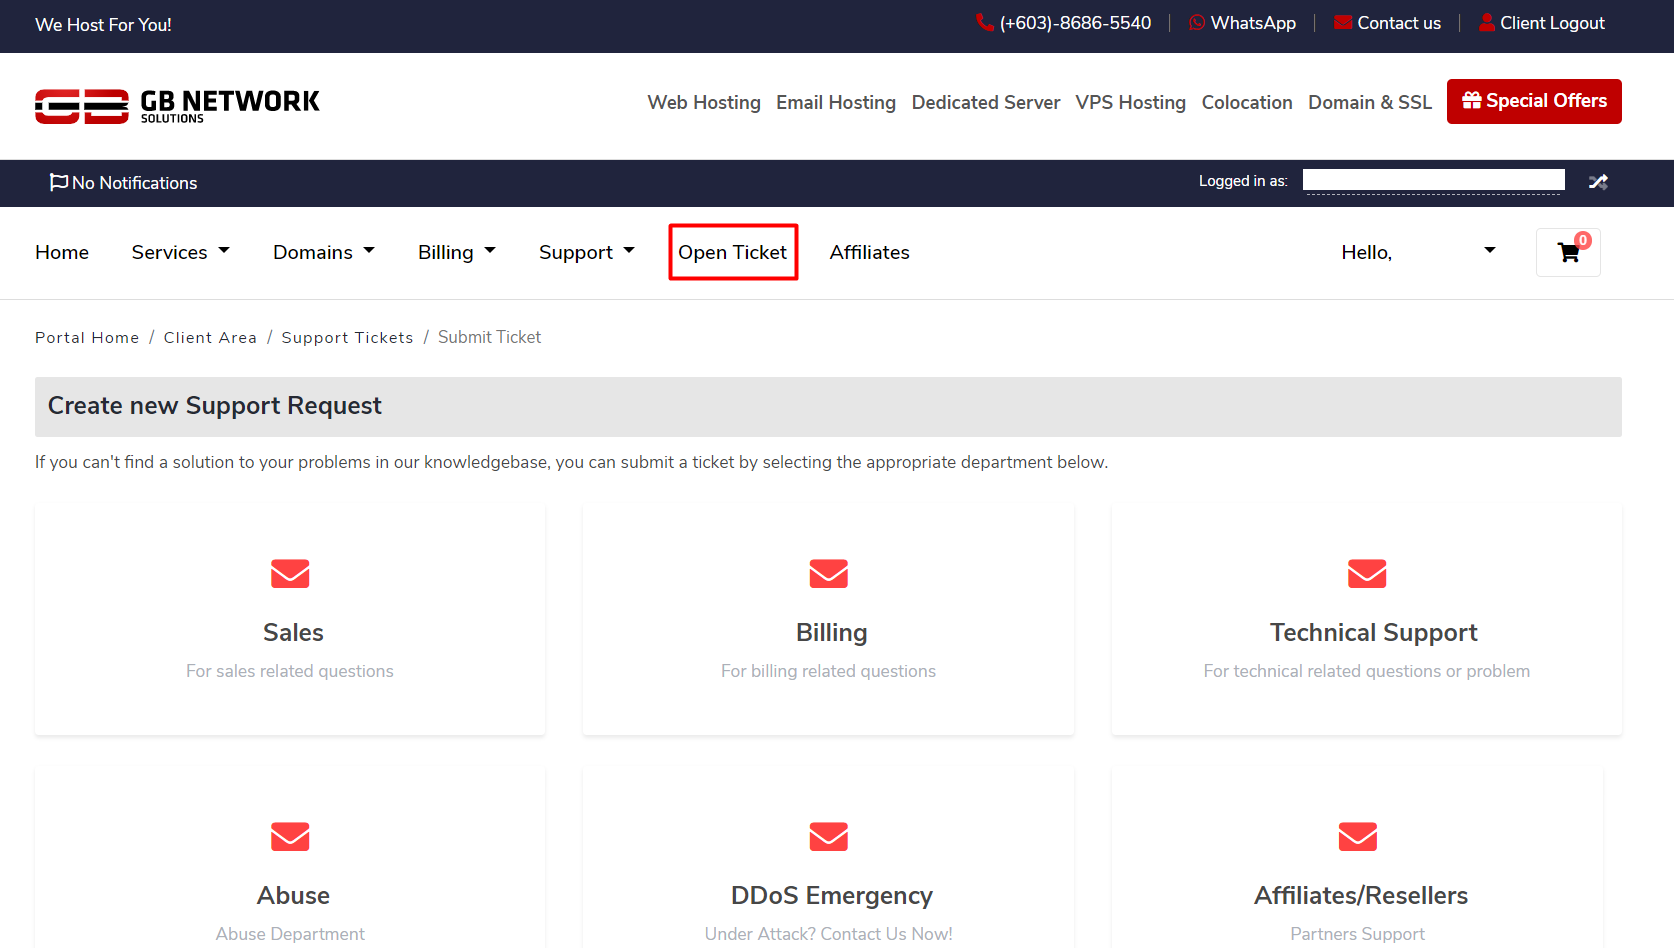1674x948 pixels.
Task: Choose the Technical Support envelope icon
Action: point(1366,574)
